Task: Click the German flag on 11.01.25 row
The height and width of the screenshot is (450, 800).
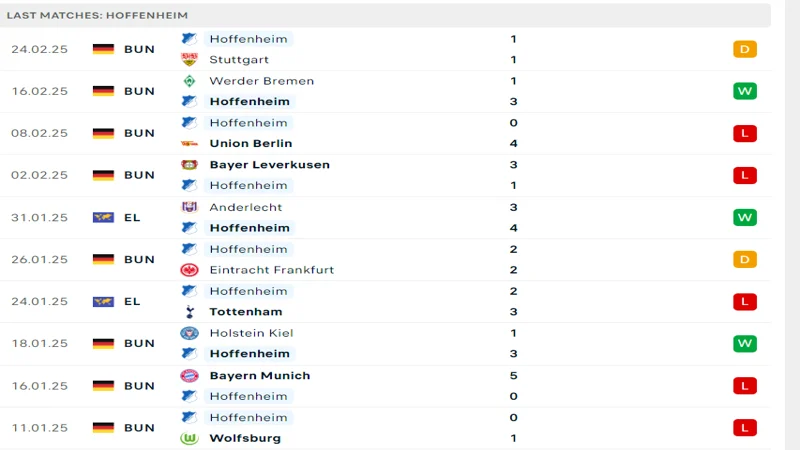Action: coord(103,428)
